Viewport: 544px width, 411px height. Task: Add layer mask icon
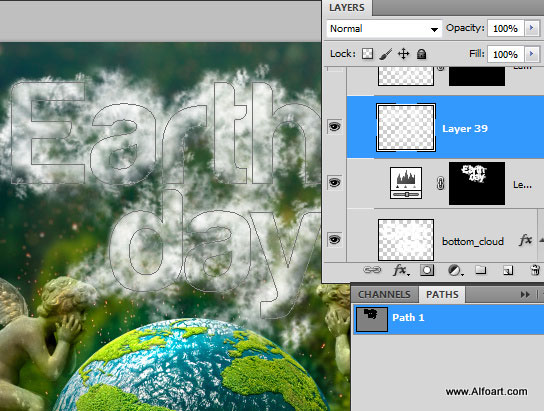click(427, 270)
